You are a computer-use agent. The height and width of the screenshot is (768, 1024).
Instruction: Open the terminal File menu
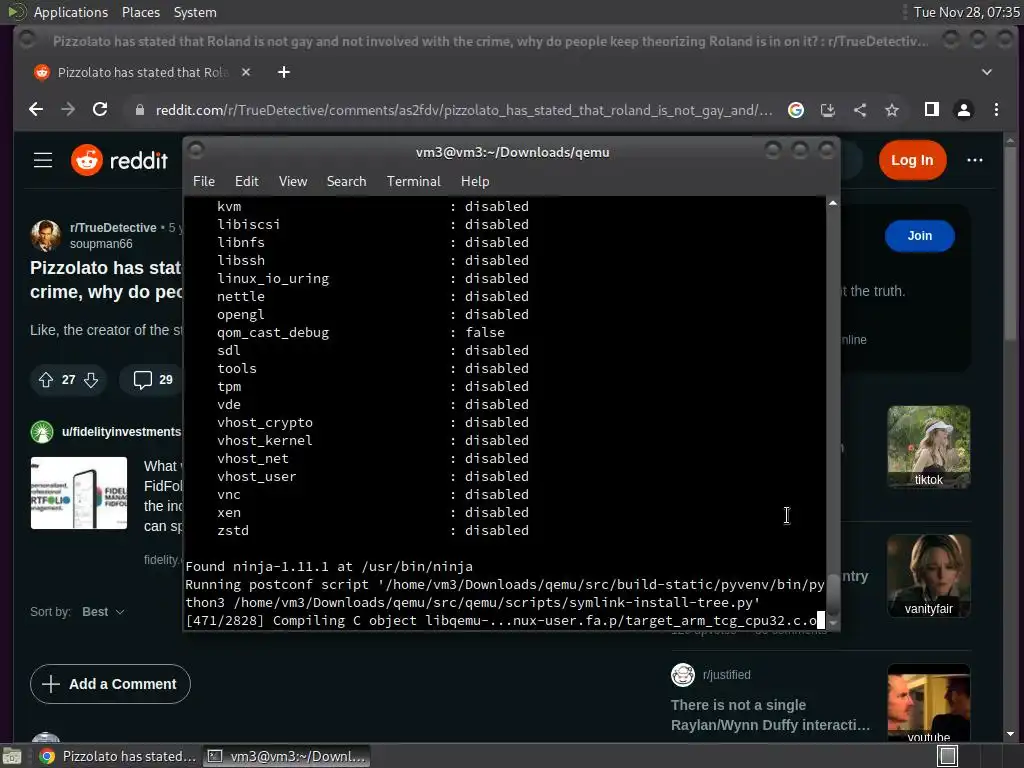click(x=204, y=182)
